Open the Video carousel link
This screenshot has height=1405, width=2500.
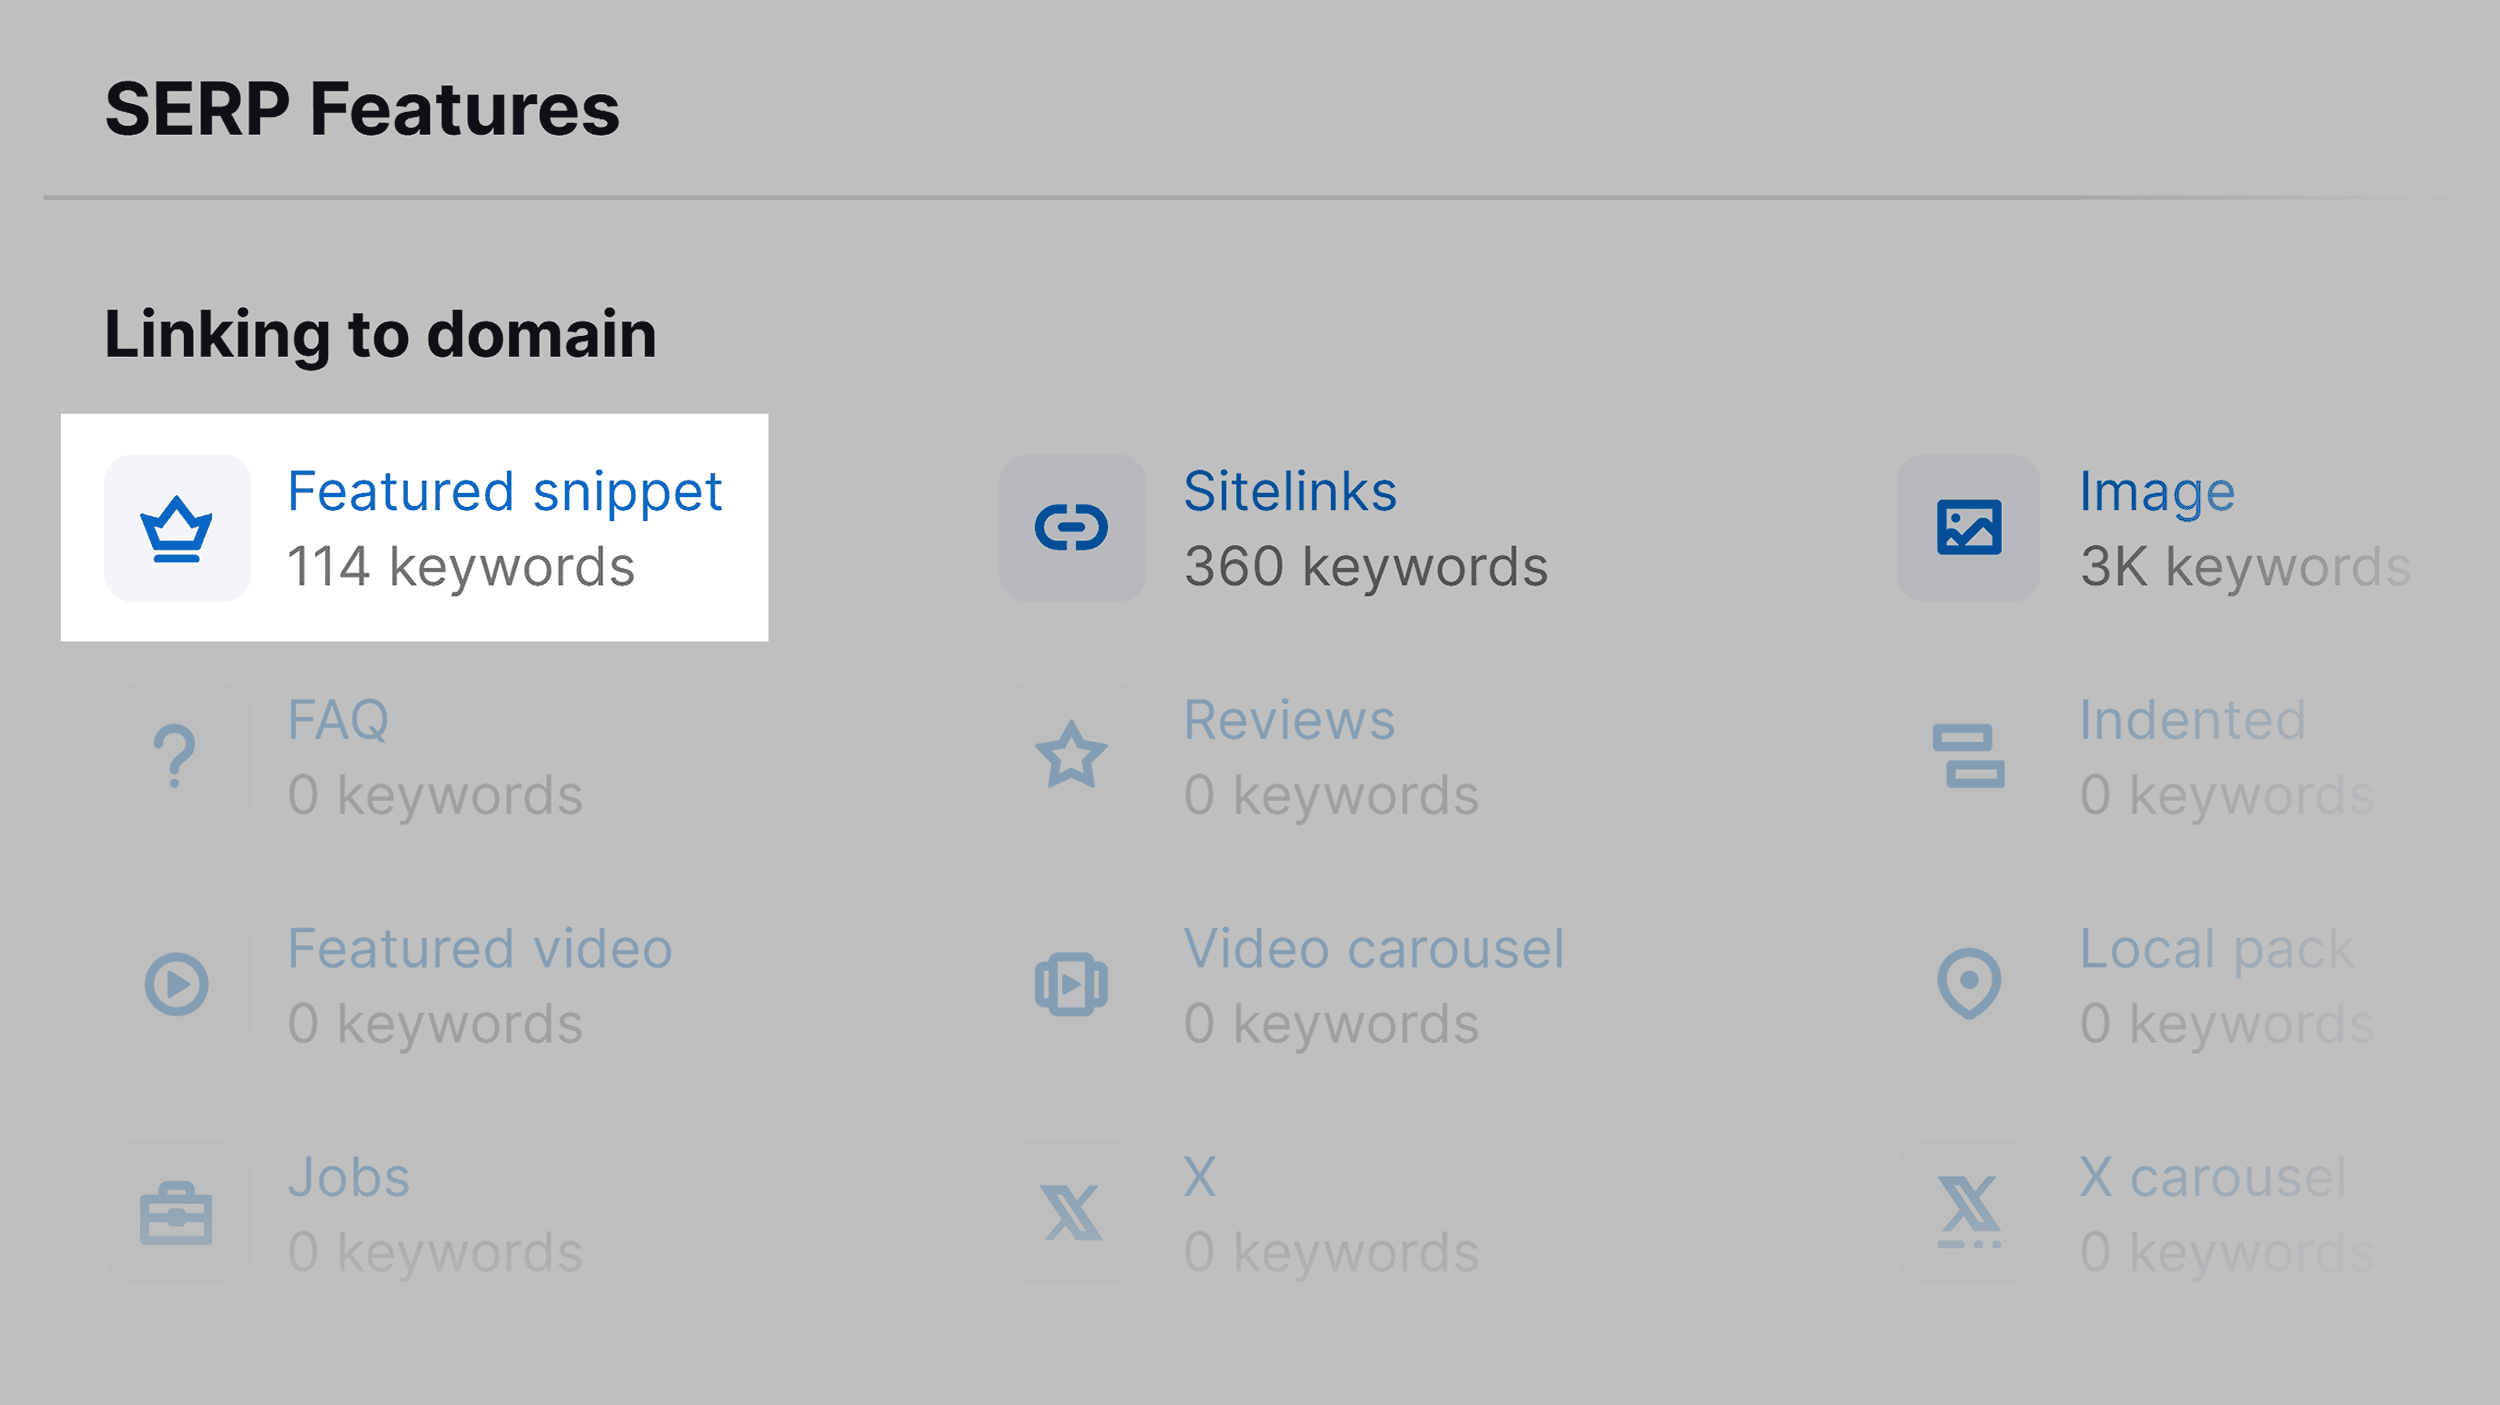pyautogui.click(x=1374, y=948)
